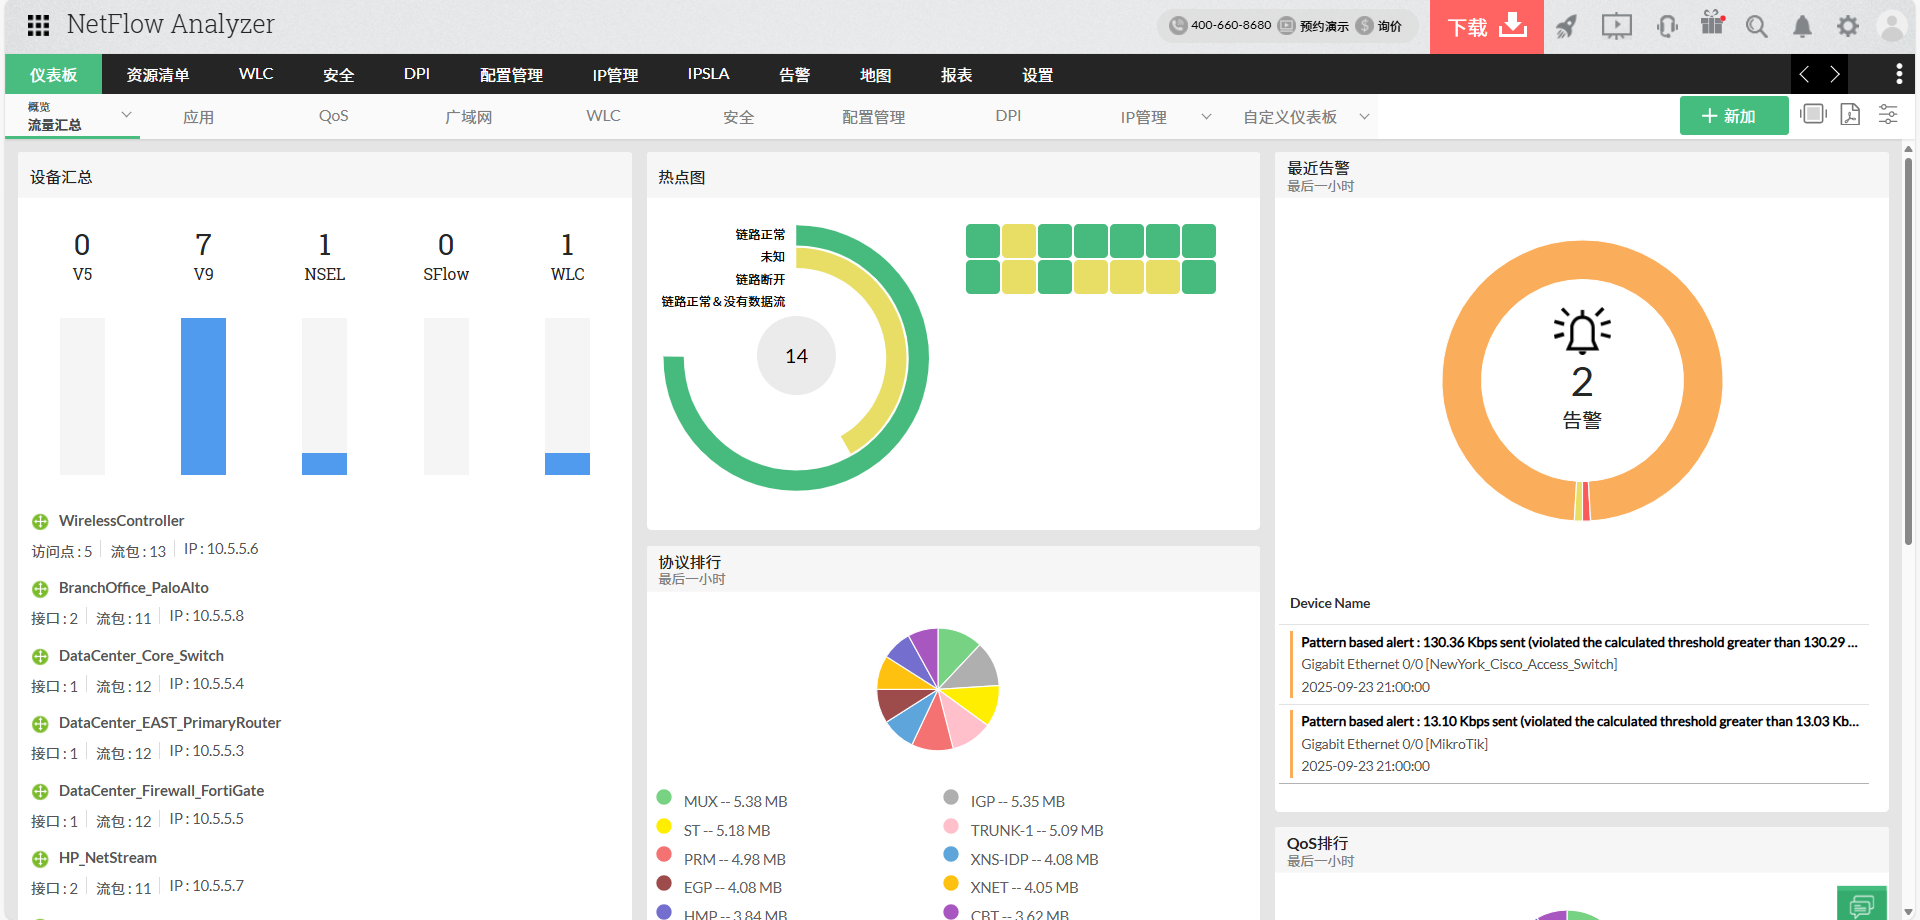Launch getting started via the rocket icon
The image size is (1920, 920).
click(1567, 26)
